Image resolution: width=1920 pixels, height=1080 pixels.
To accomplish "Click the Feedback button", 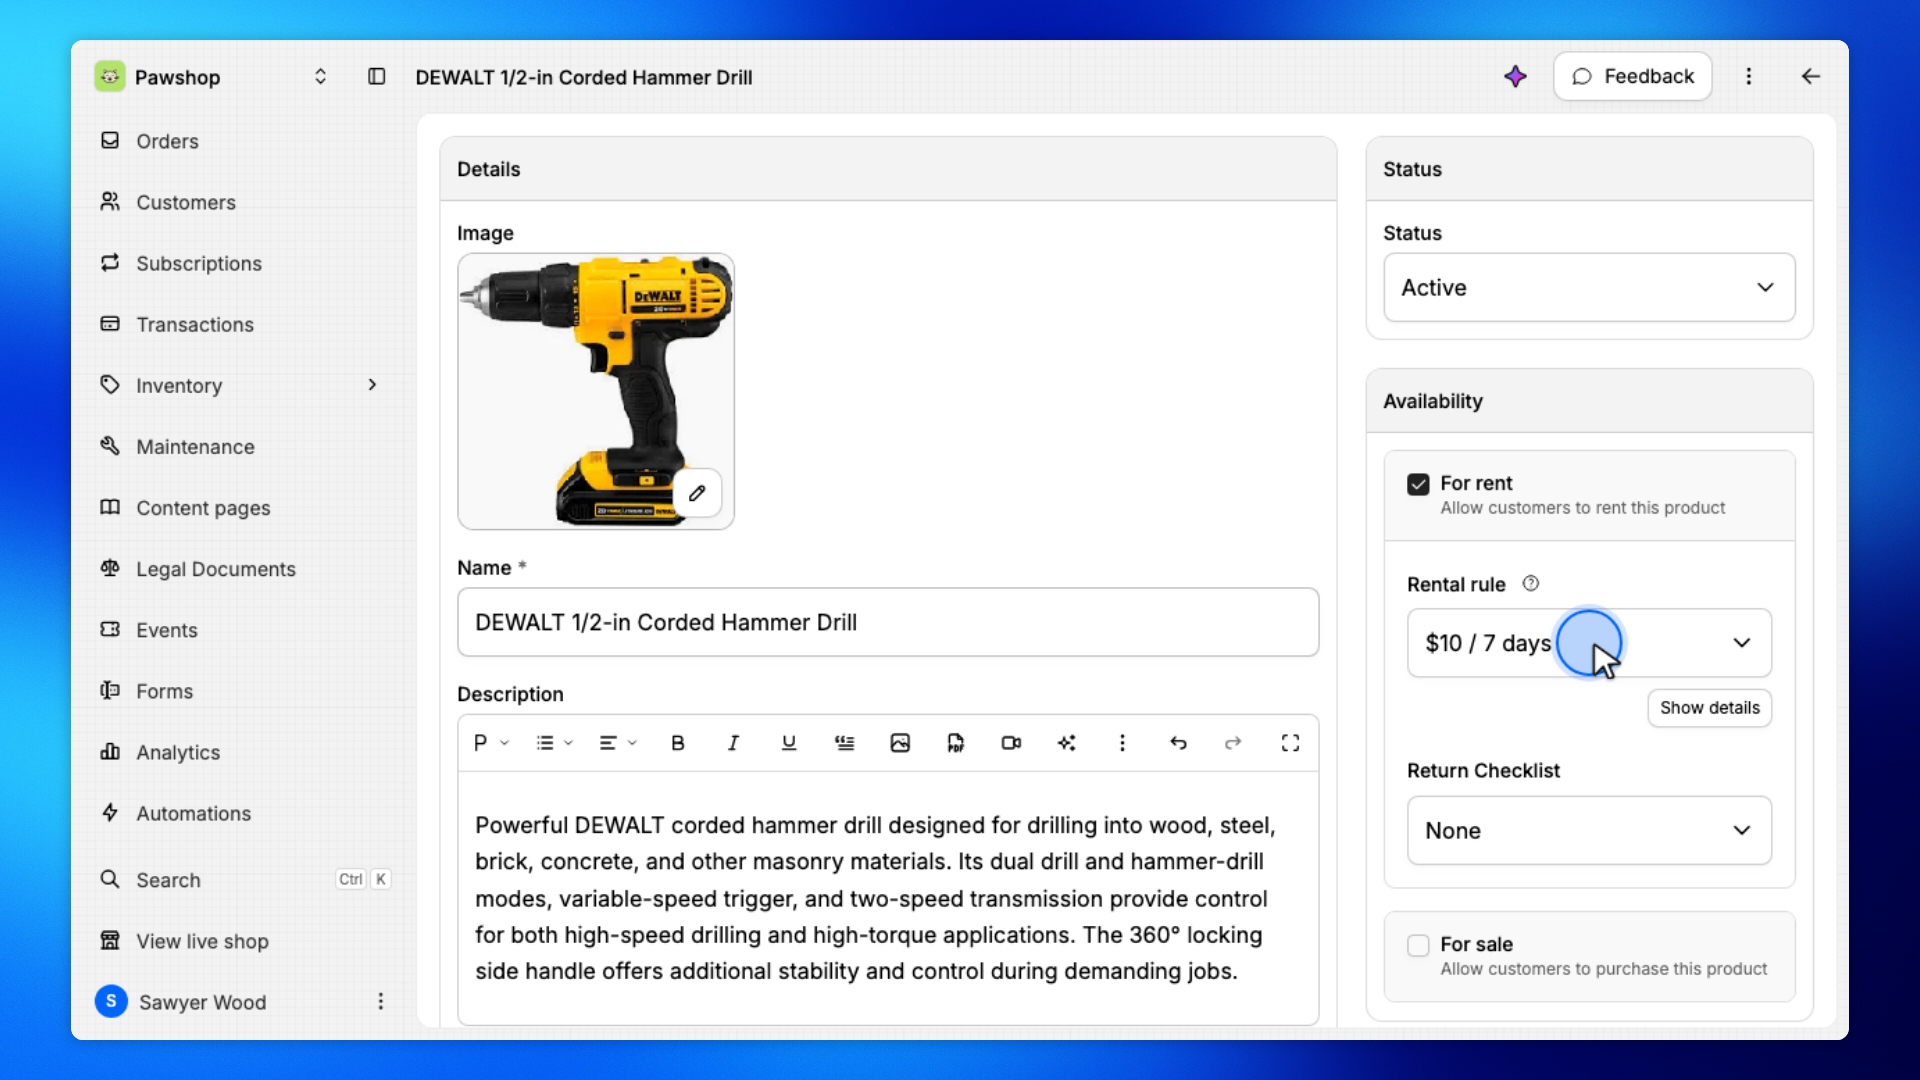I will pos(1632,77).
